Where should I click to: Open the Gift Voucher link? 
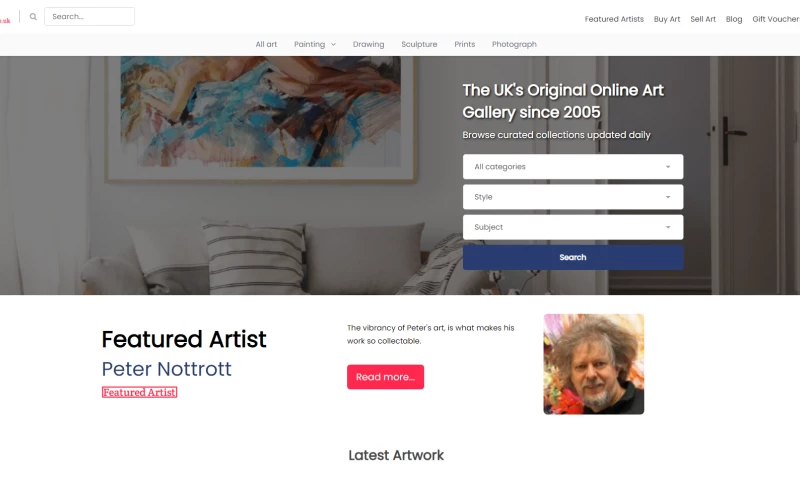(776, 19)
